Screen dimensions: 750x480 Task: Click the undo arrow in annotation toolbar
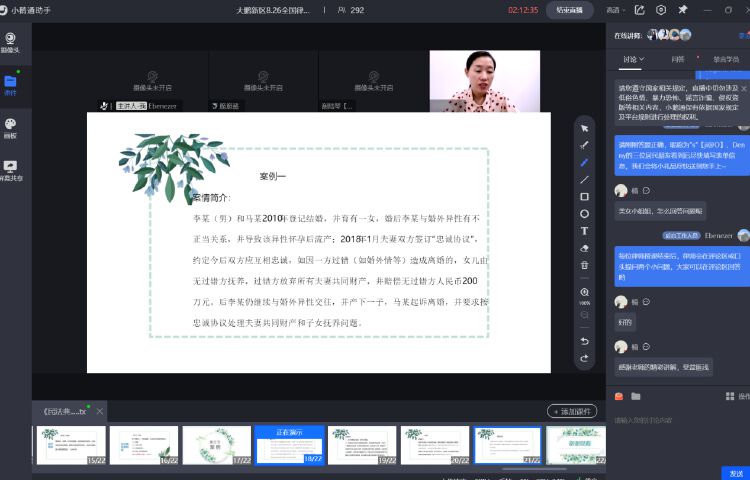[585, 341]
